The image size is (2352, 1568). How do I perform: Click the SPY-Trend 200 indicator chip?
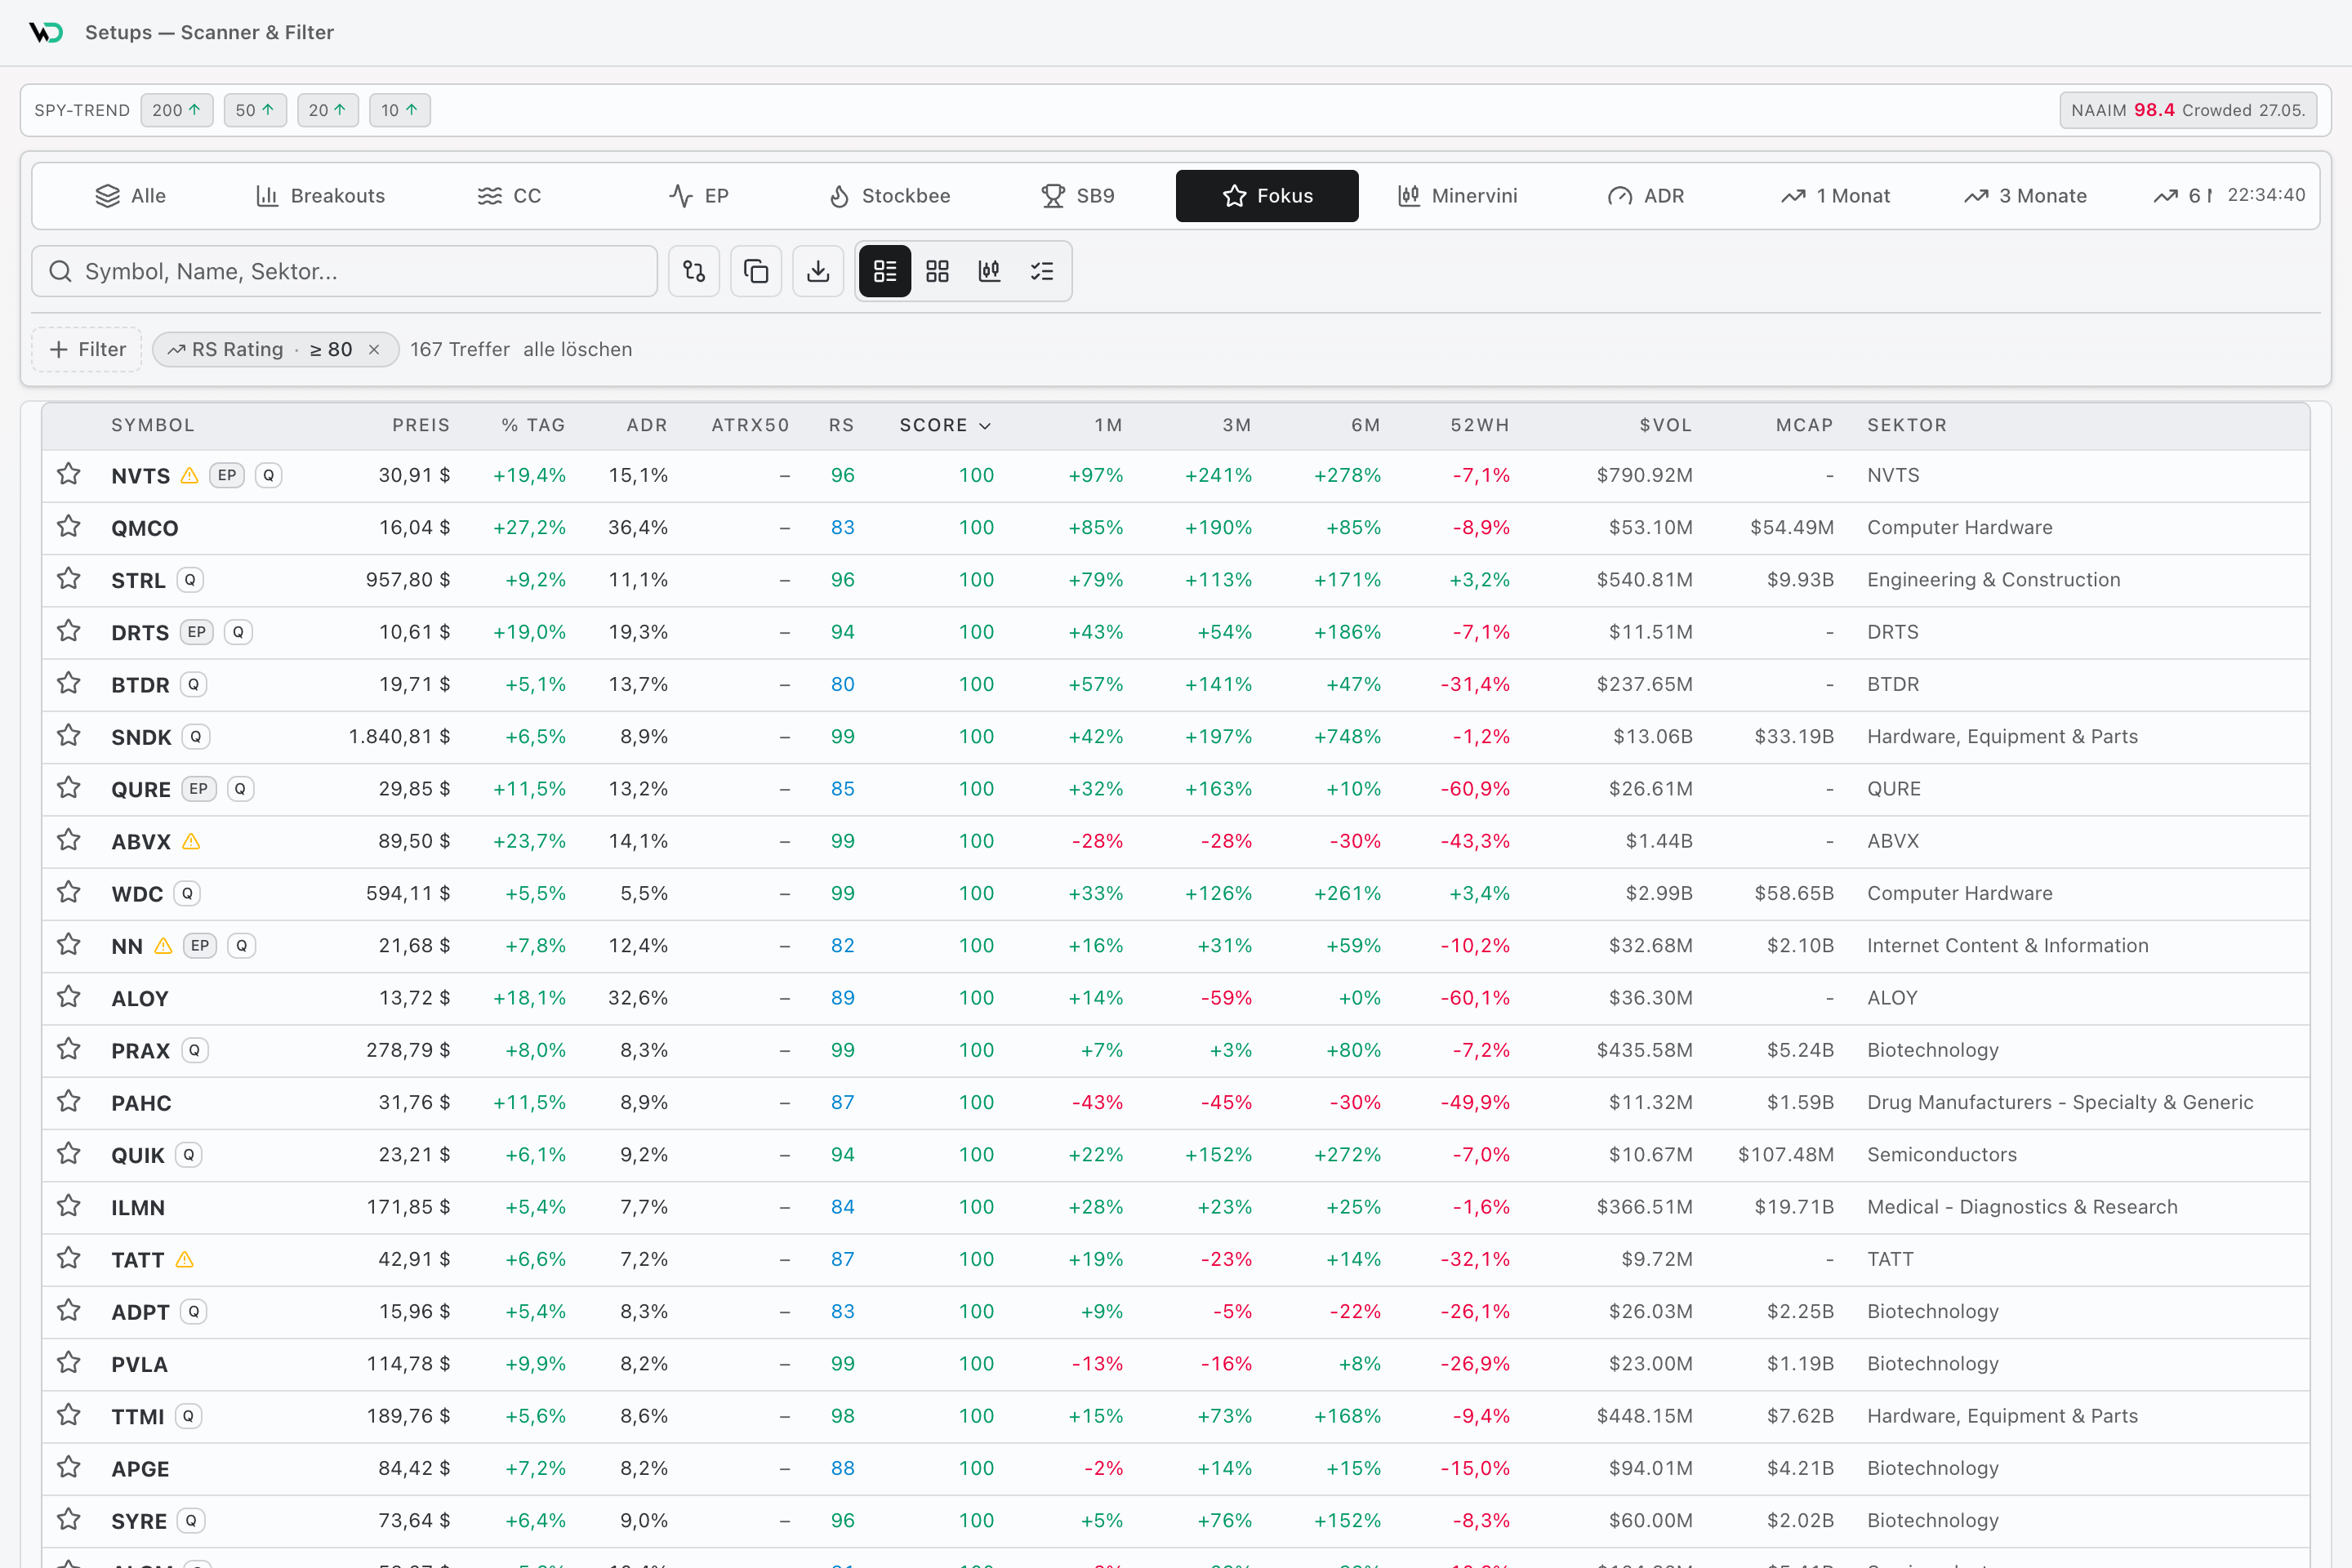177,110
